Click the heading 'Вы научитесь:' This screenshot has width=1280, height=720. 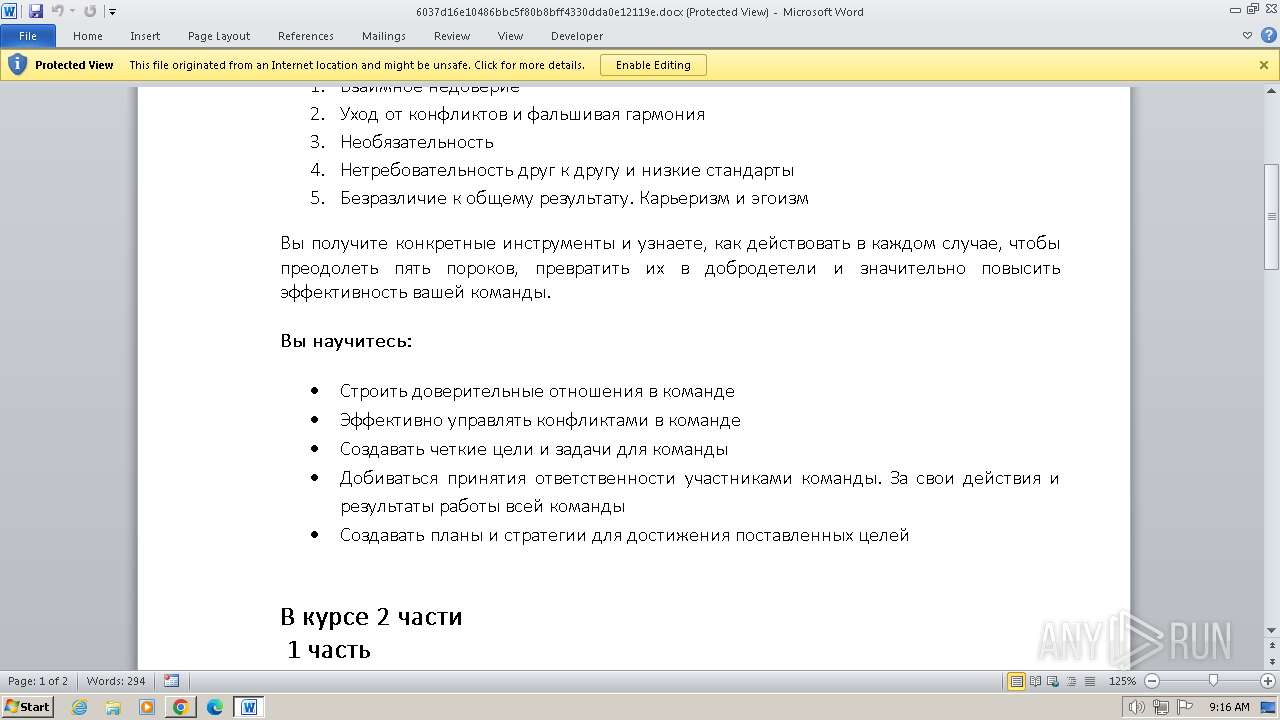point(346,341)
